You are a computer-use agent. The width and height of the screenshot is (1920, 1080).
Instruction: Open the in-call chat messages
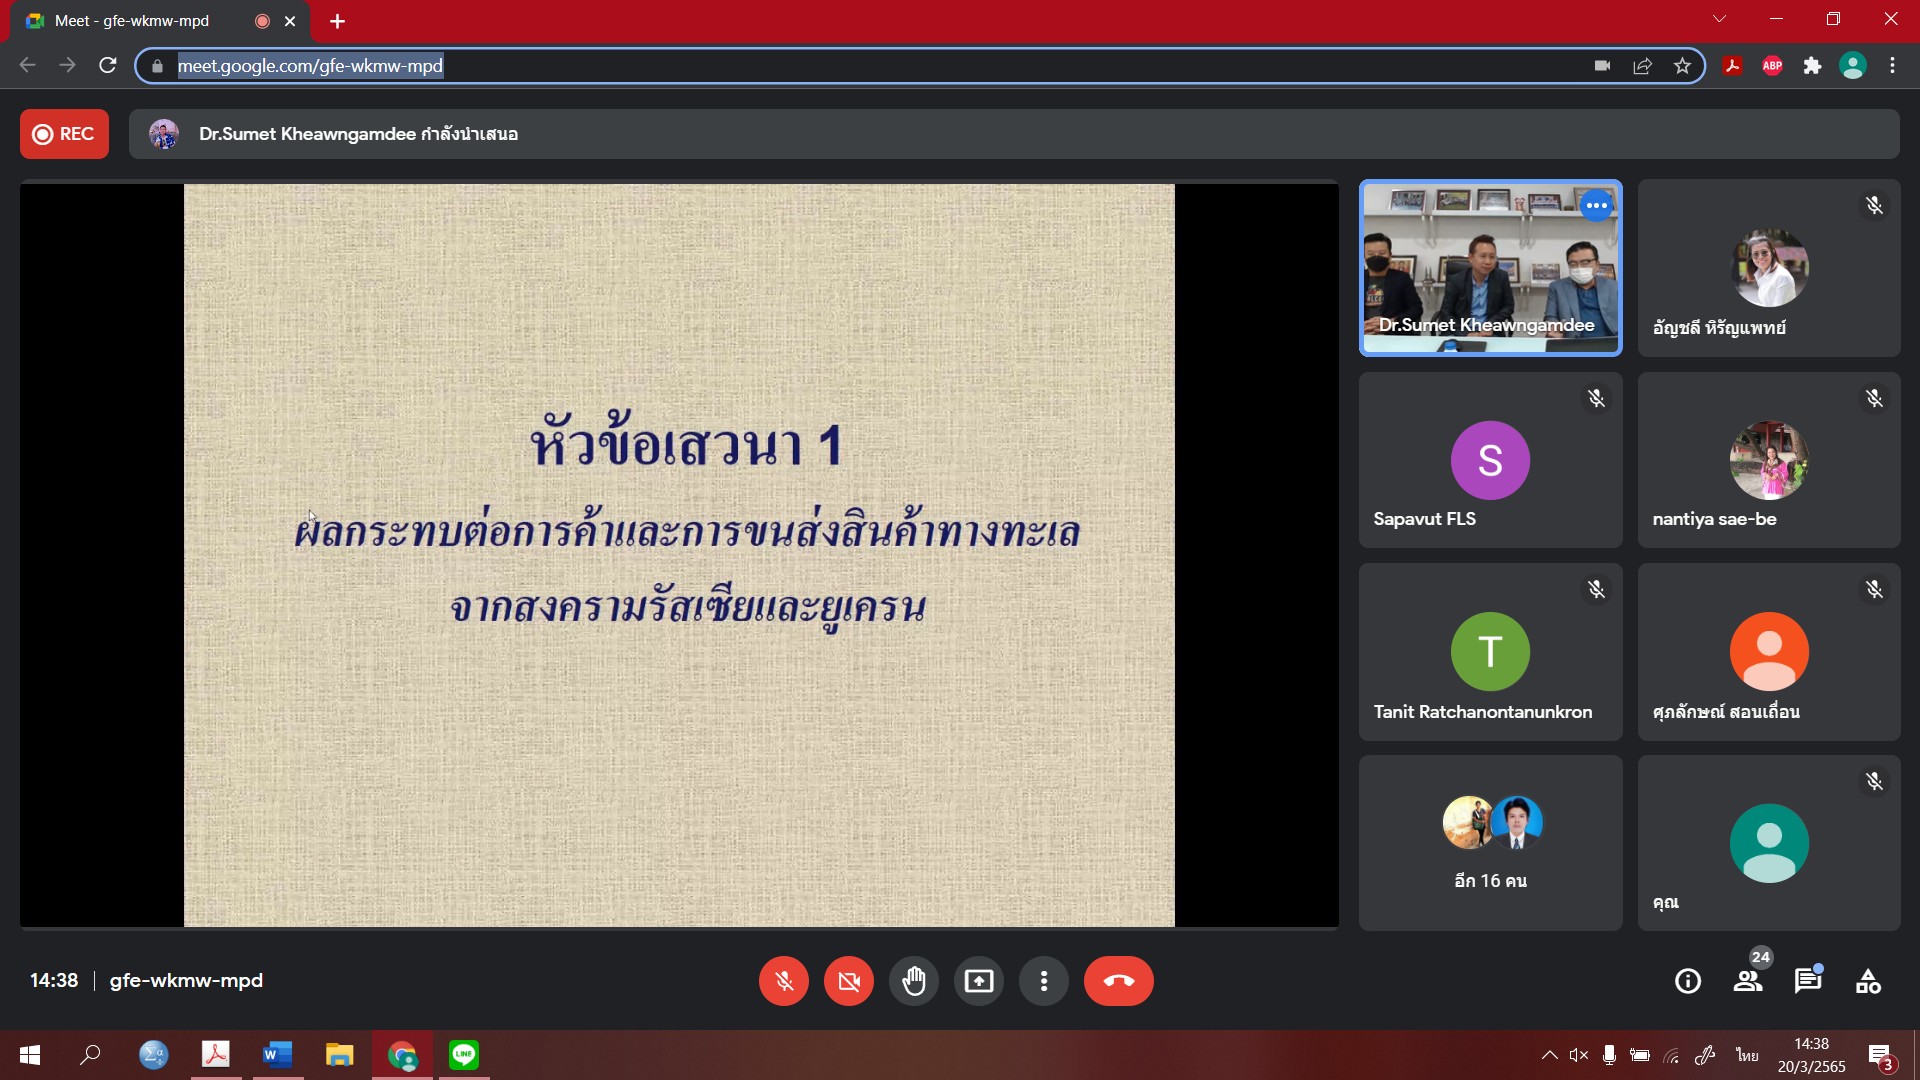1808,981
